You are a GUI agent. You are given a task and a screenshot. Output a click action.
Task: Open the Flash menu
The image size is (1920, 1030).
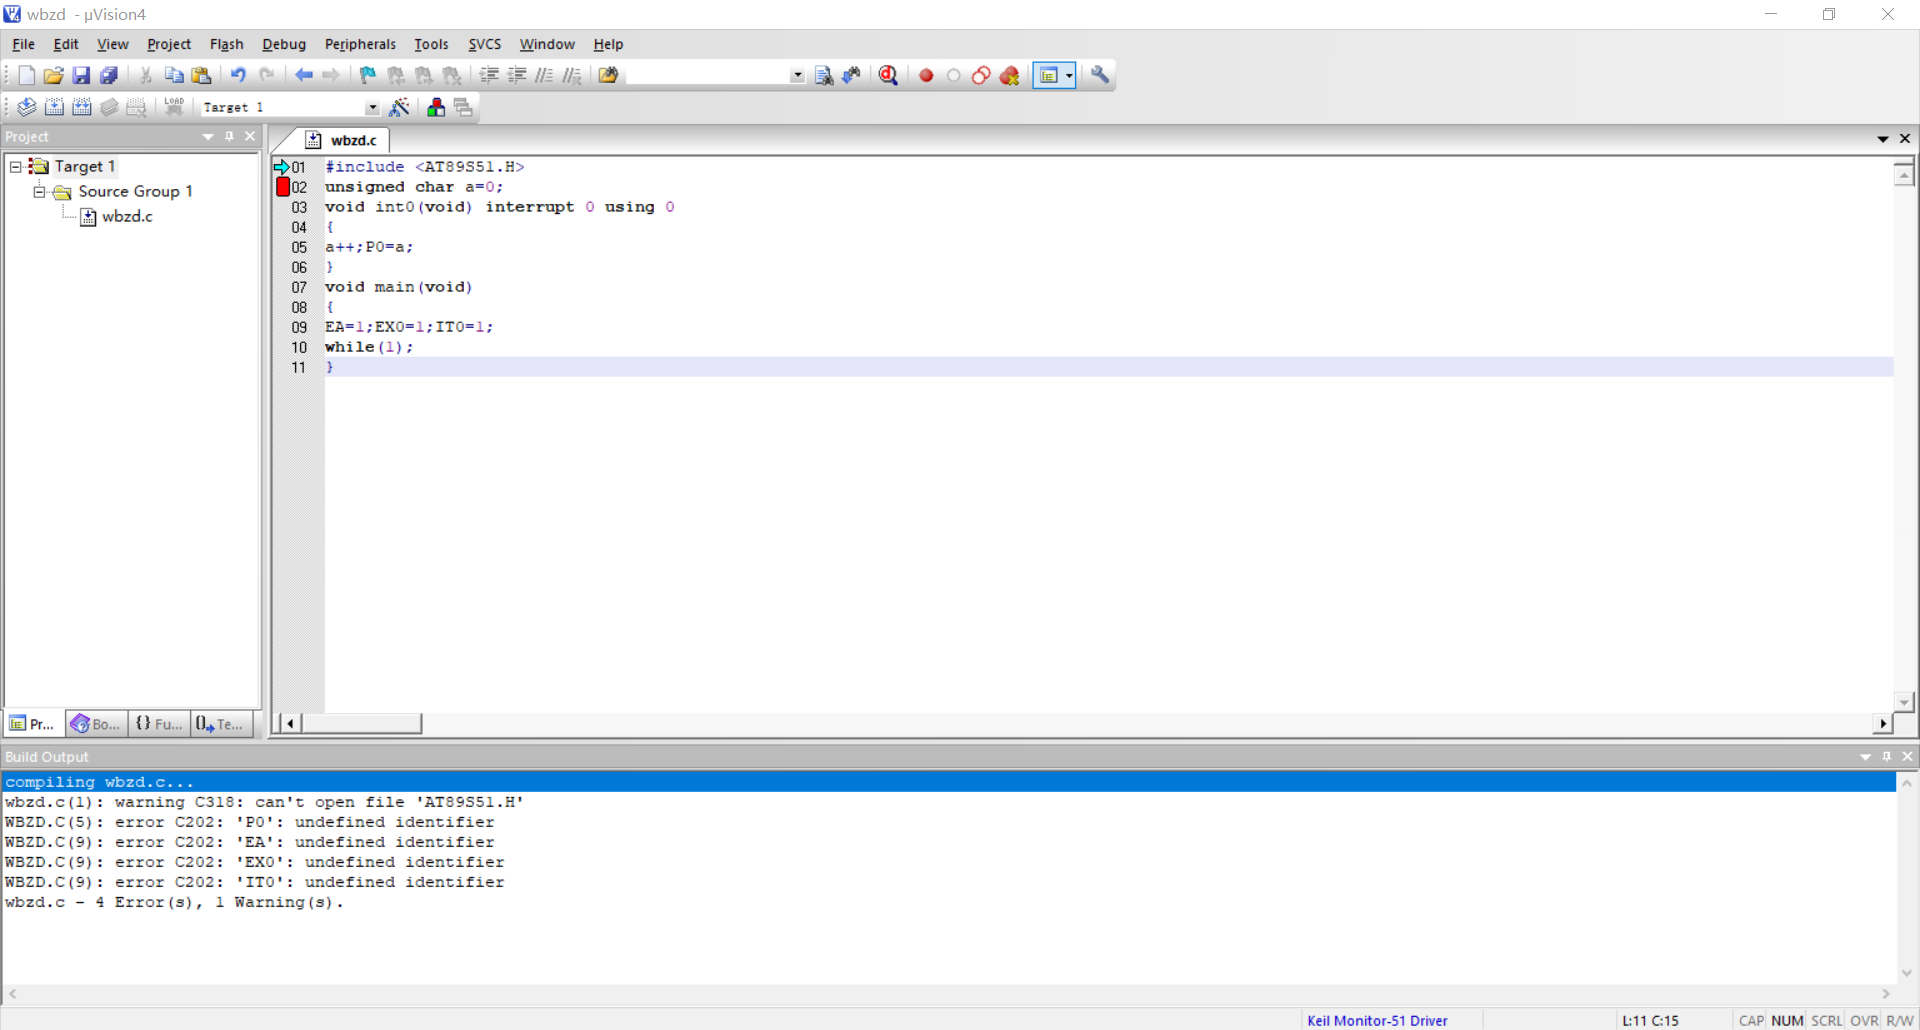[x=227, y=44]
